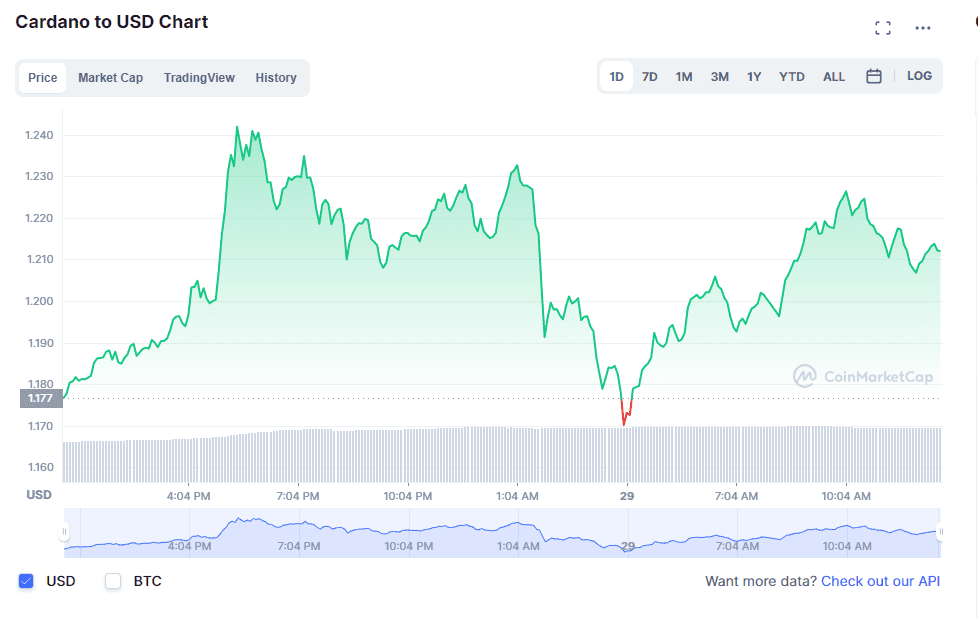Enable logarithmic scale with LOG
This screenshot has width=978, height=618.
[x=919, y=75]
